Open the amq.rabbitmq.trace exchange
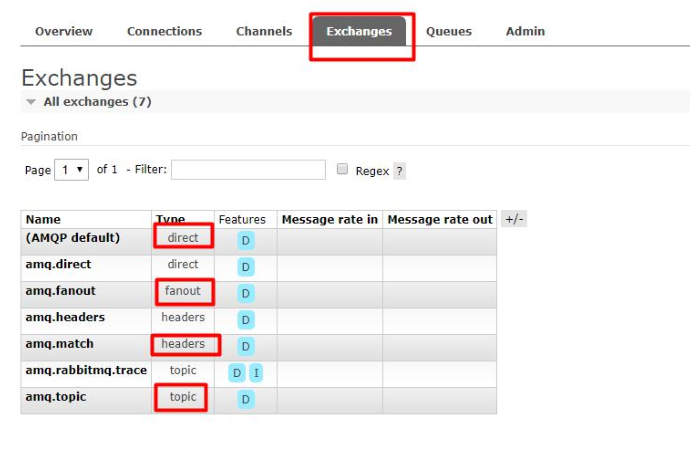 (86, 370)
